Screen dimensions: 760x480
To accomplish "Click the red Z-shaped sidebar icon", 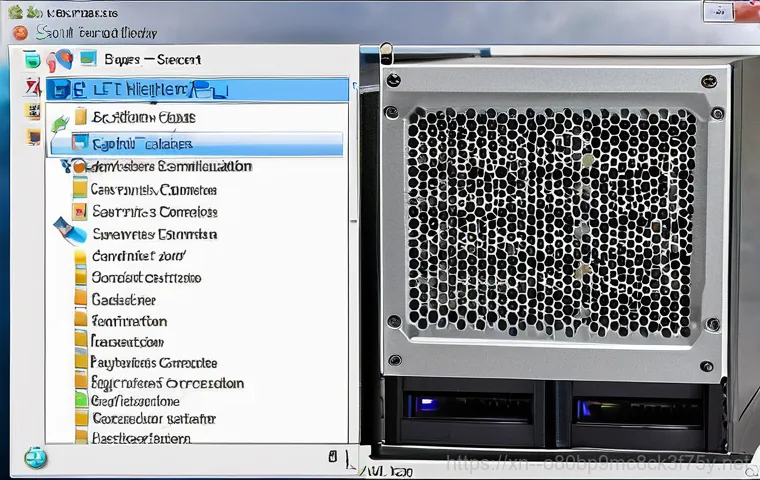I will [33, 87].
